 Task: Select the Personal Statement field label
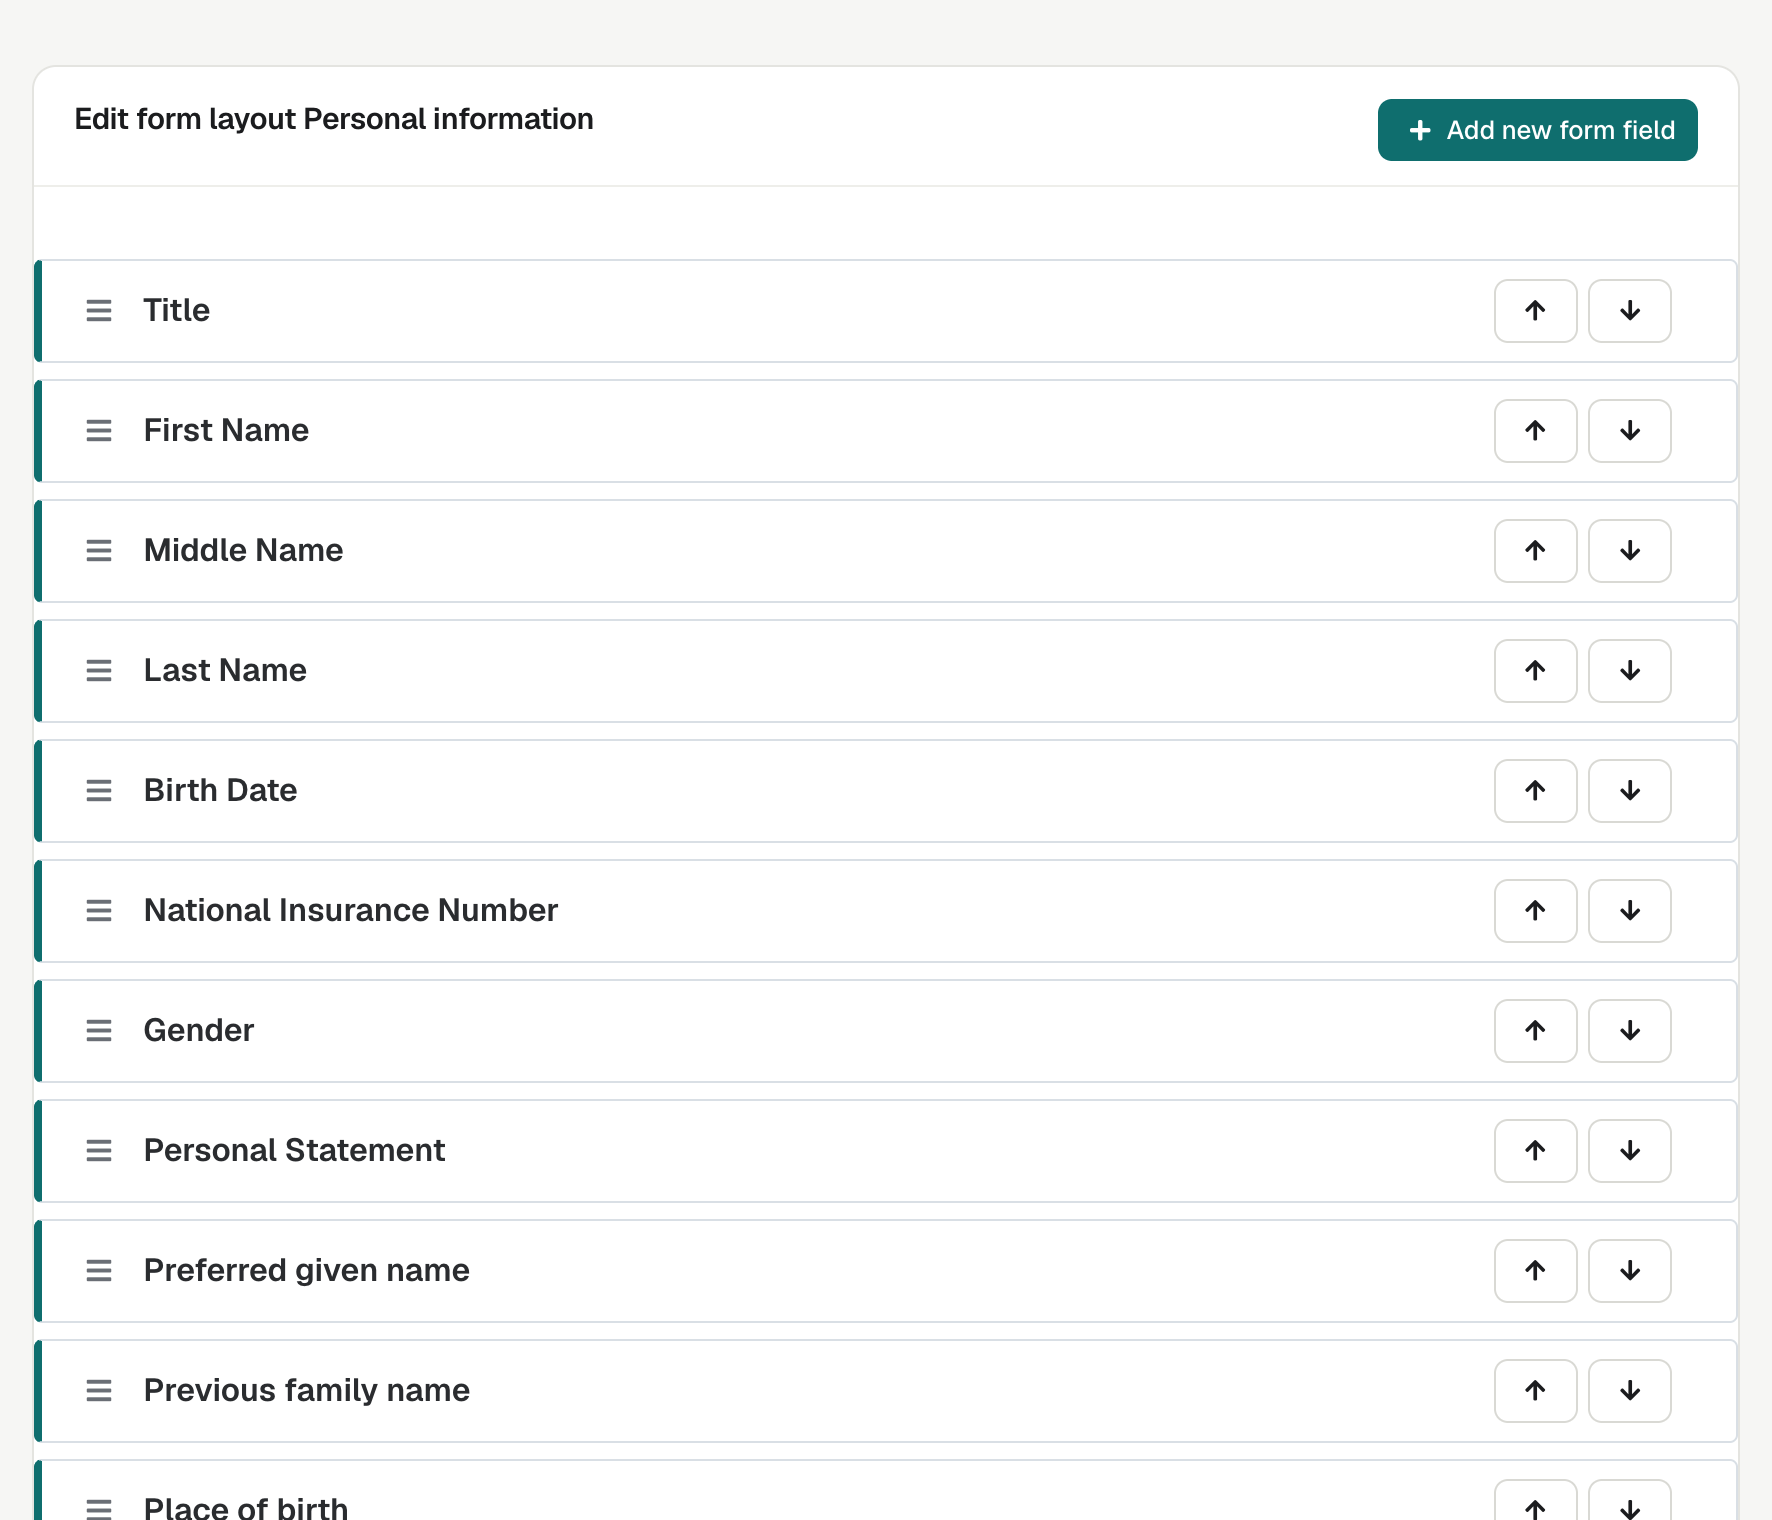point(294,1150)
